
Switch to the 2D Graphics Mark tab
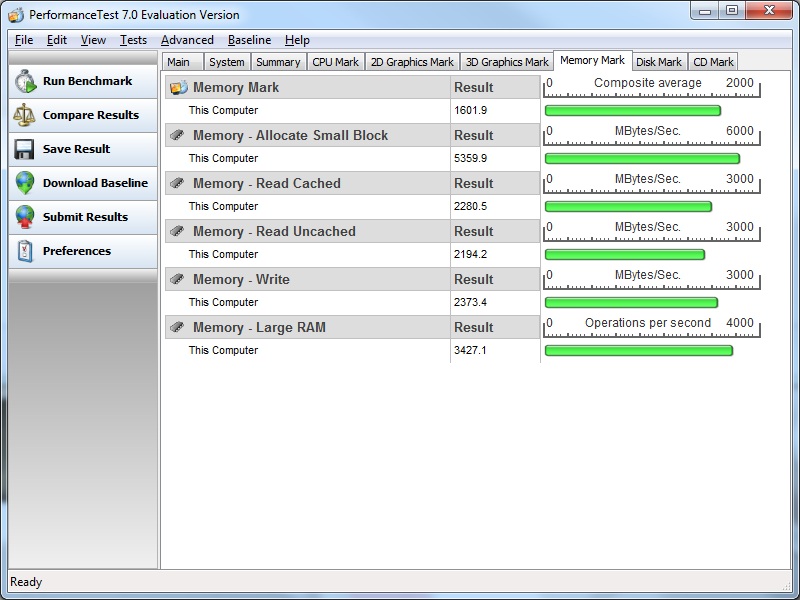click(412, 62)
